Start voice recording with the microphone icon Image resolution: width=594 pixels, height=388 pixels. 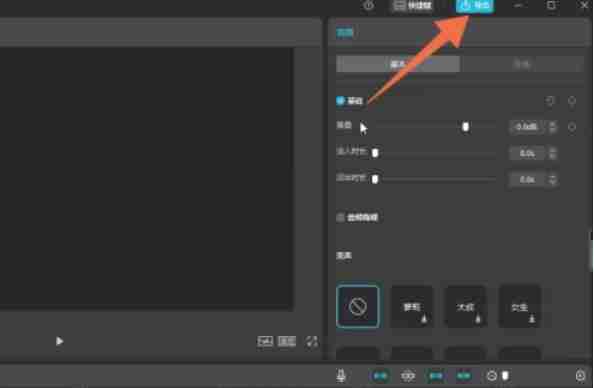[341, 375]
